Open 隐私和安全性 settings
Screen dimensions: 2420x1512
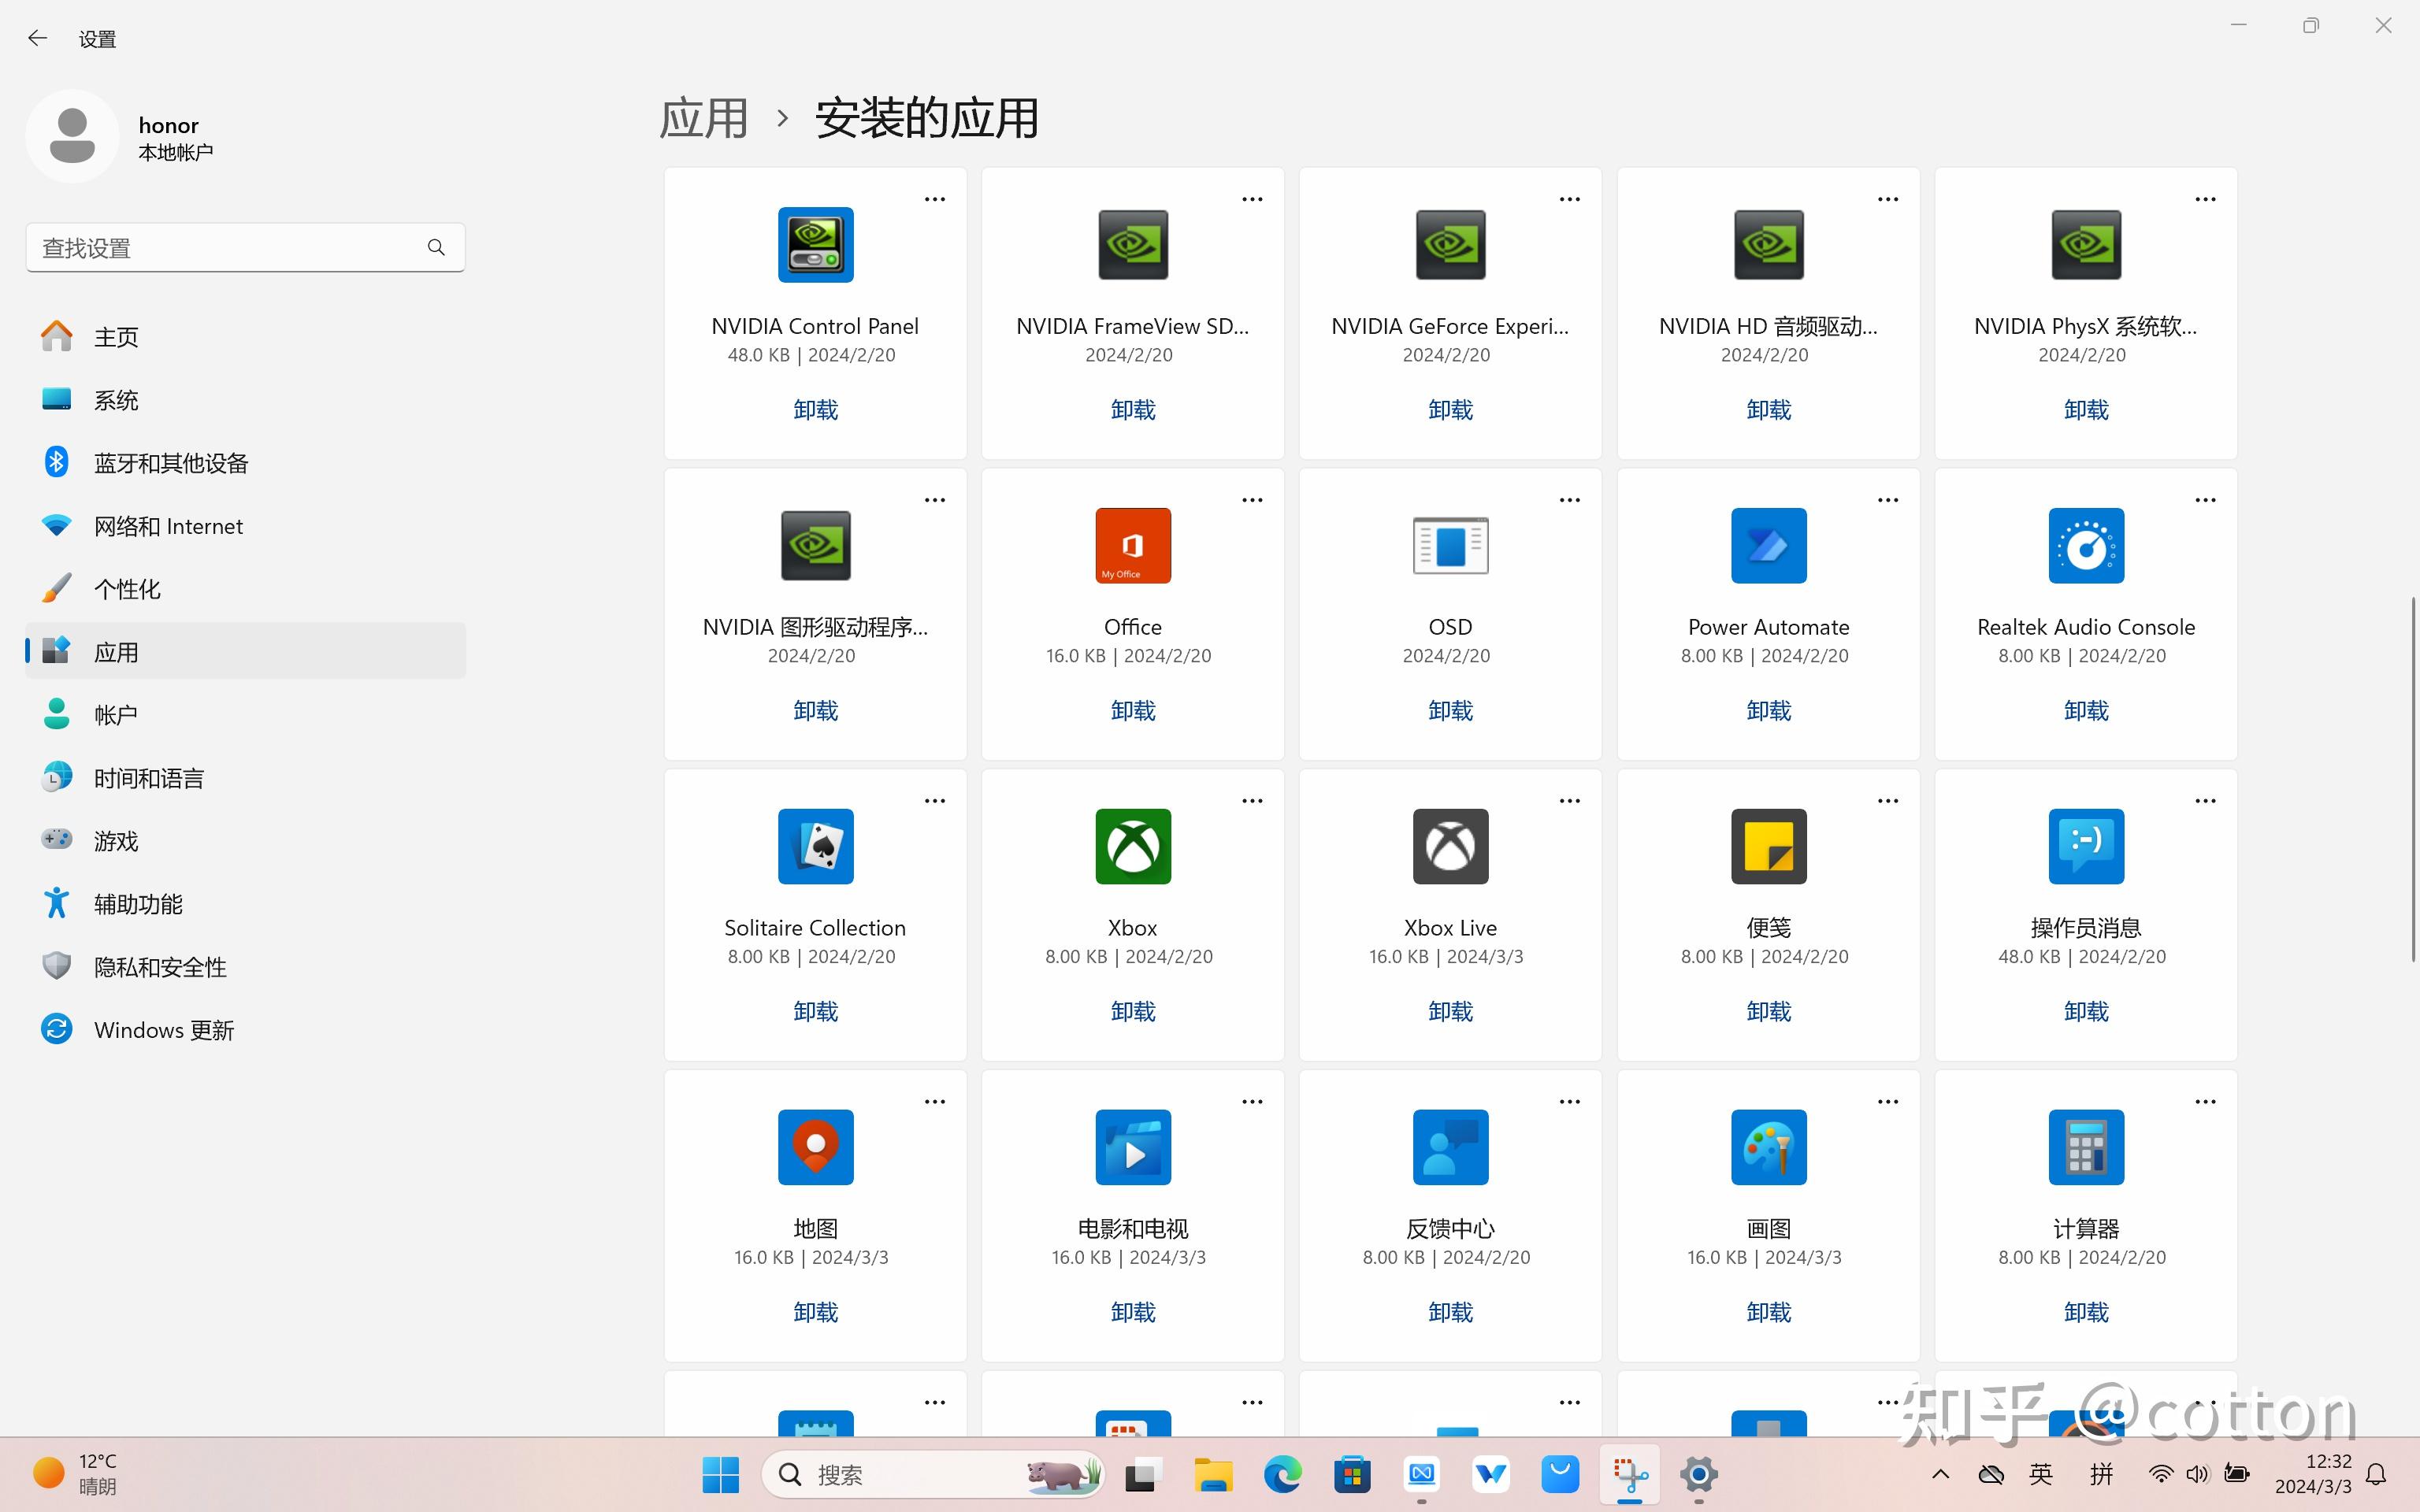click(245, 967)
